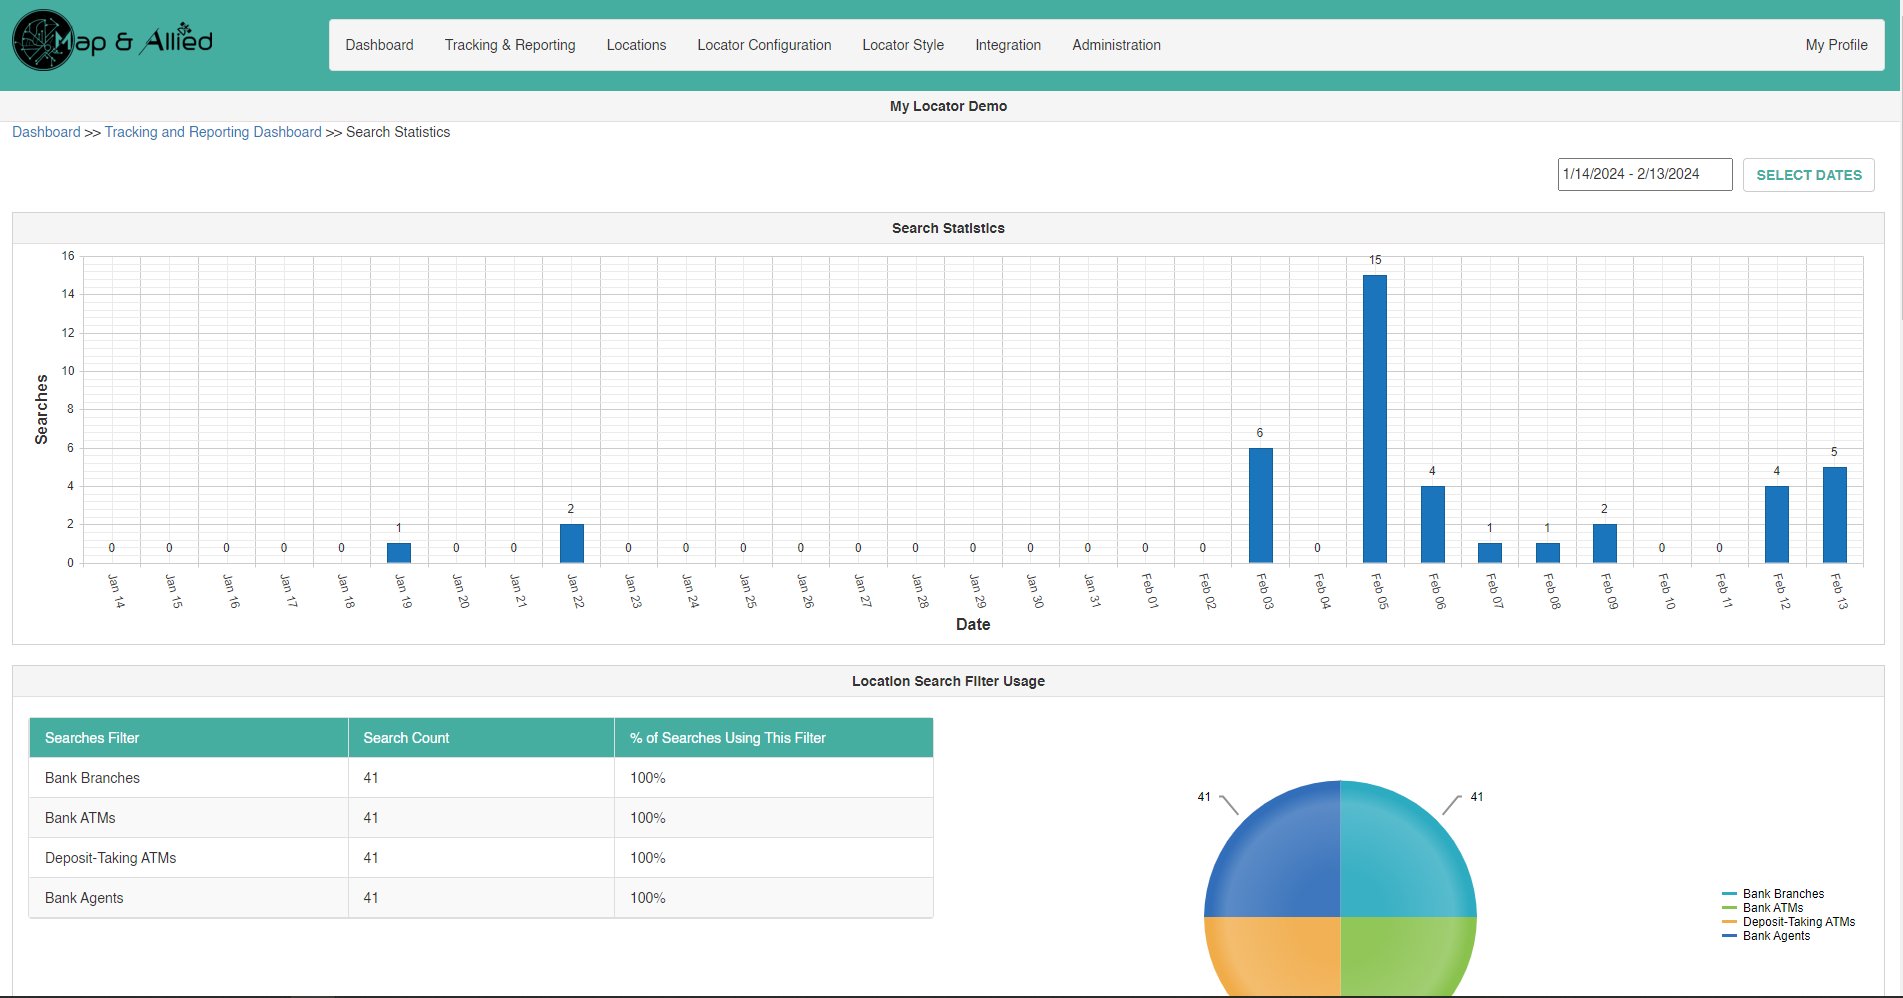Screen dimensions: 1903x998
Task: Click count 41 in Bank Branches row
Action: click(x=371, y=778)
